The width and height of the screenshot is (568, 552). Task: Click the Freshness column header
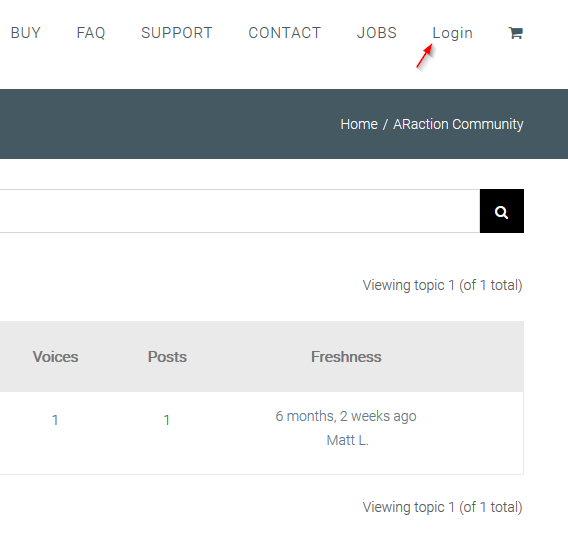(346, 357)
